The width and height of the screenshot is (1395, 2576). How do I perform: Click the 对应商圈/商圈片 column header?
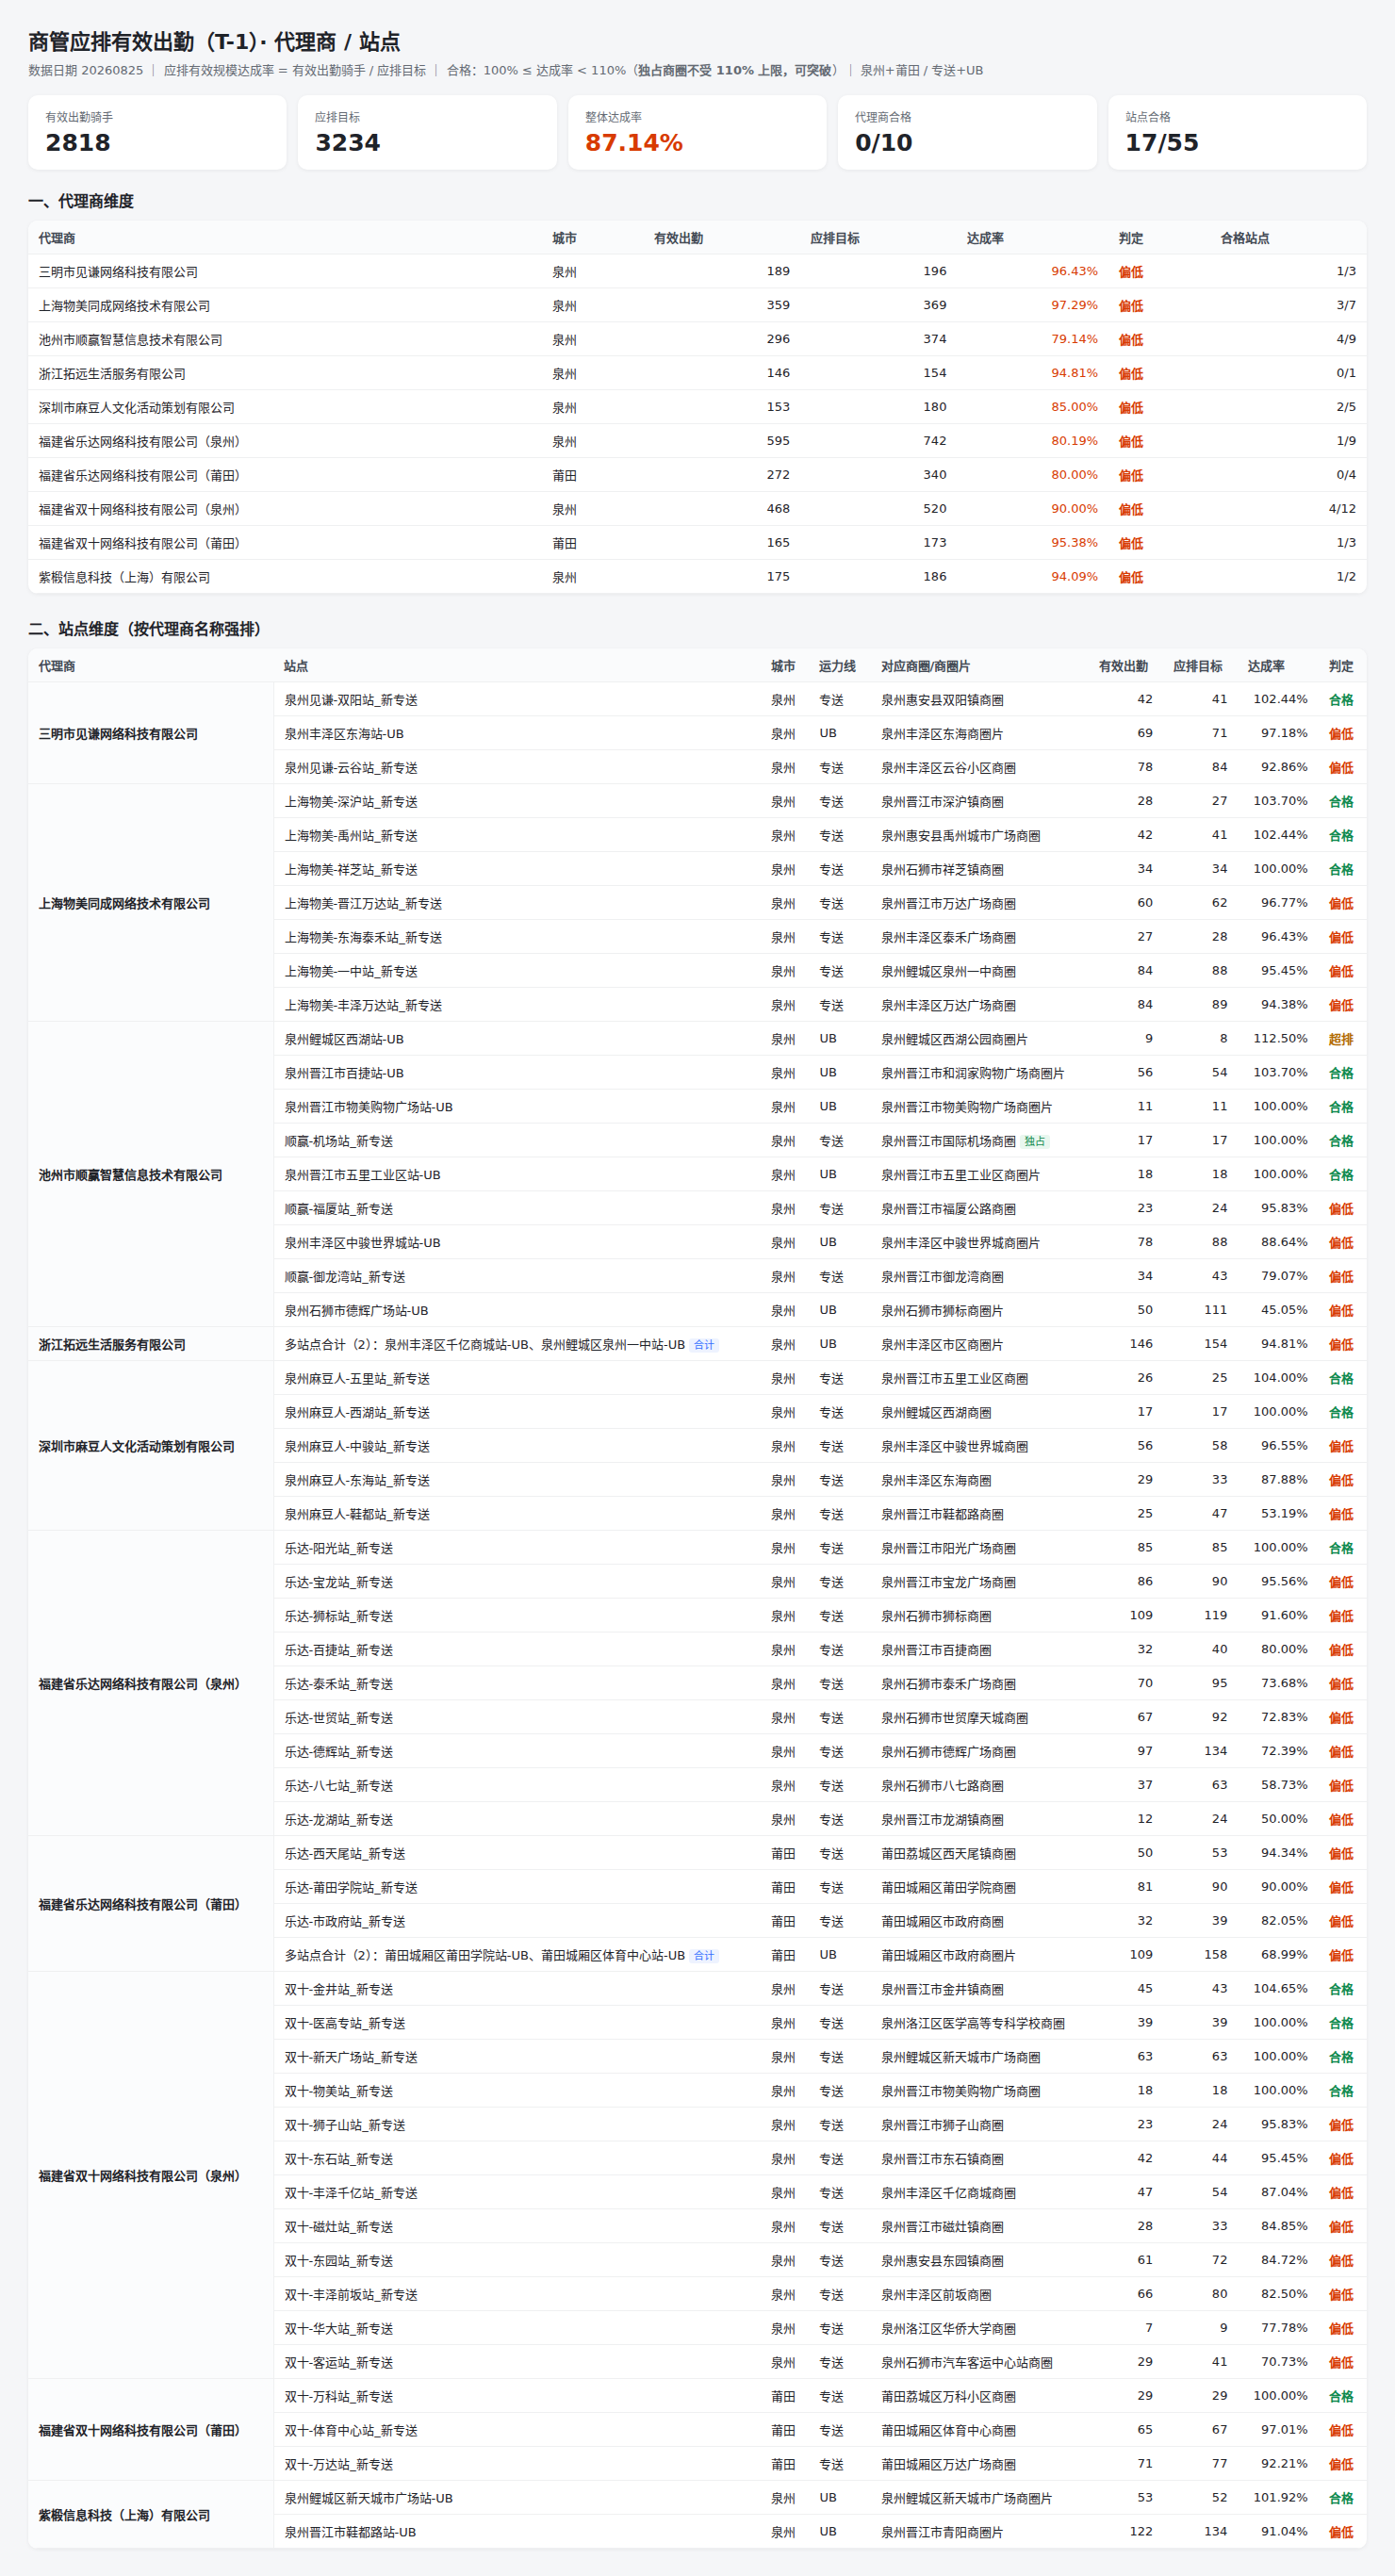pyautogui.click(x=925, y=666)
